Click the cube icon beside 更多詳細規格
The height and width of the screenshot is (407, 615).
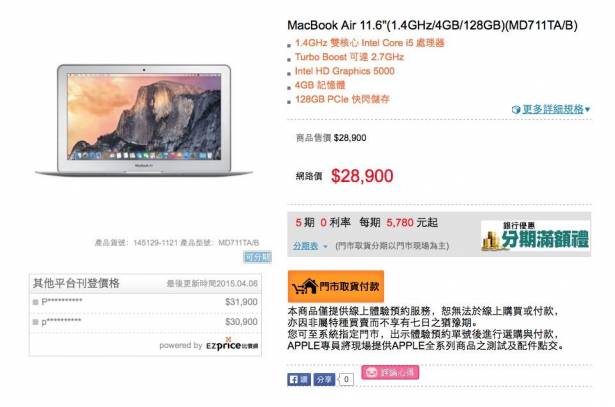click(516, 110)
